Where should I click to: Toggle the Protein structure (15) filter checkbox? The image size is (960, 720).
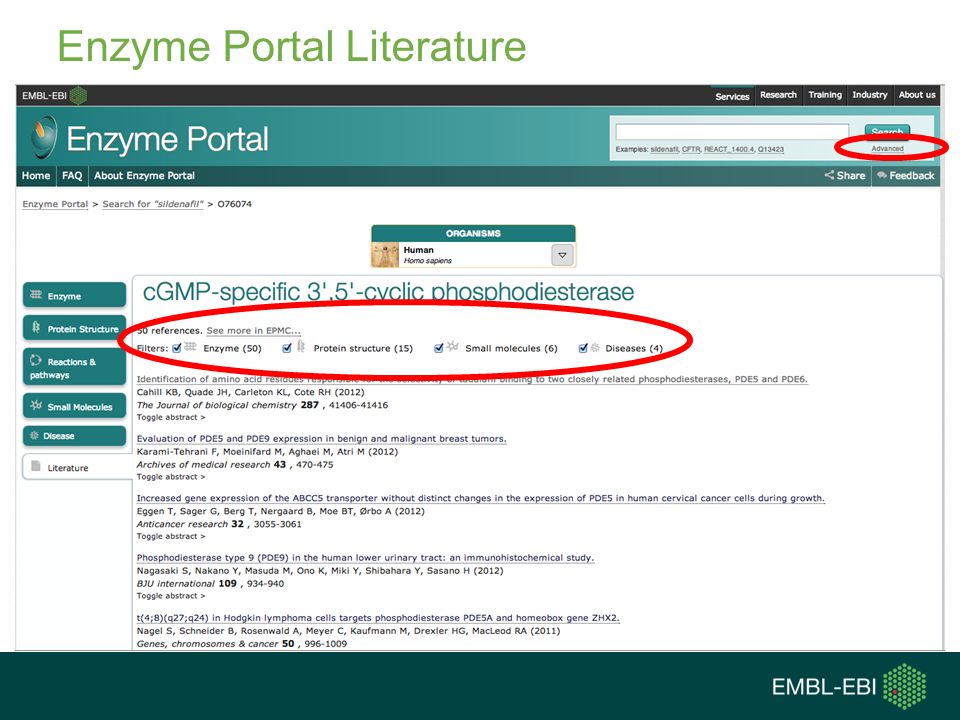(x=287, y=348)
